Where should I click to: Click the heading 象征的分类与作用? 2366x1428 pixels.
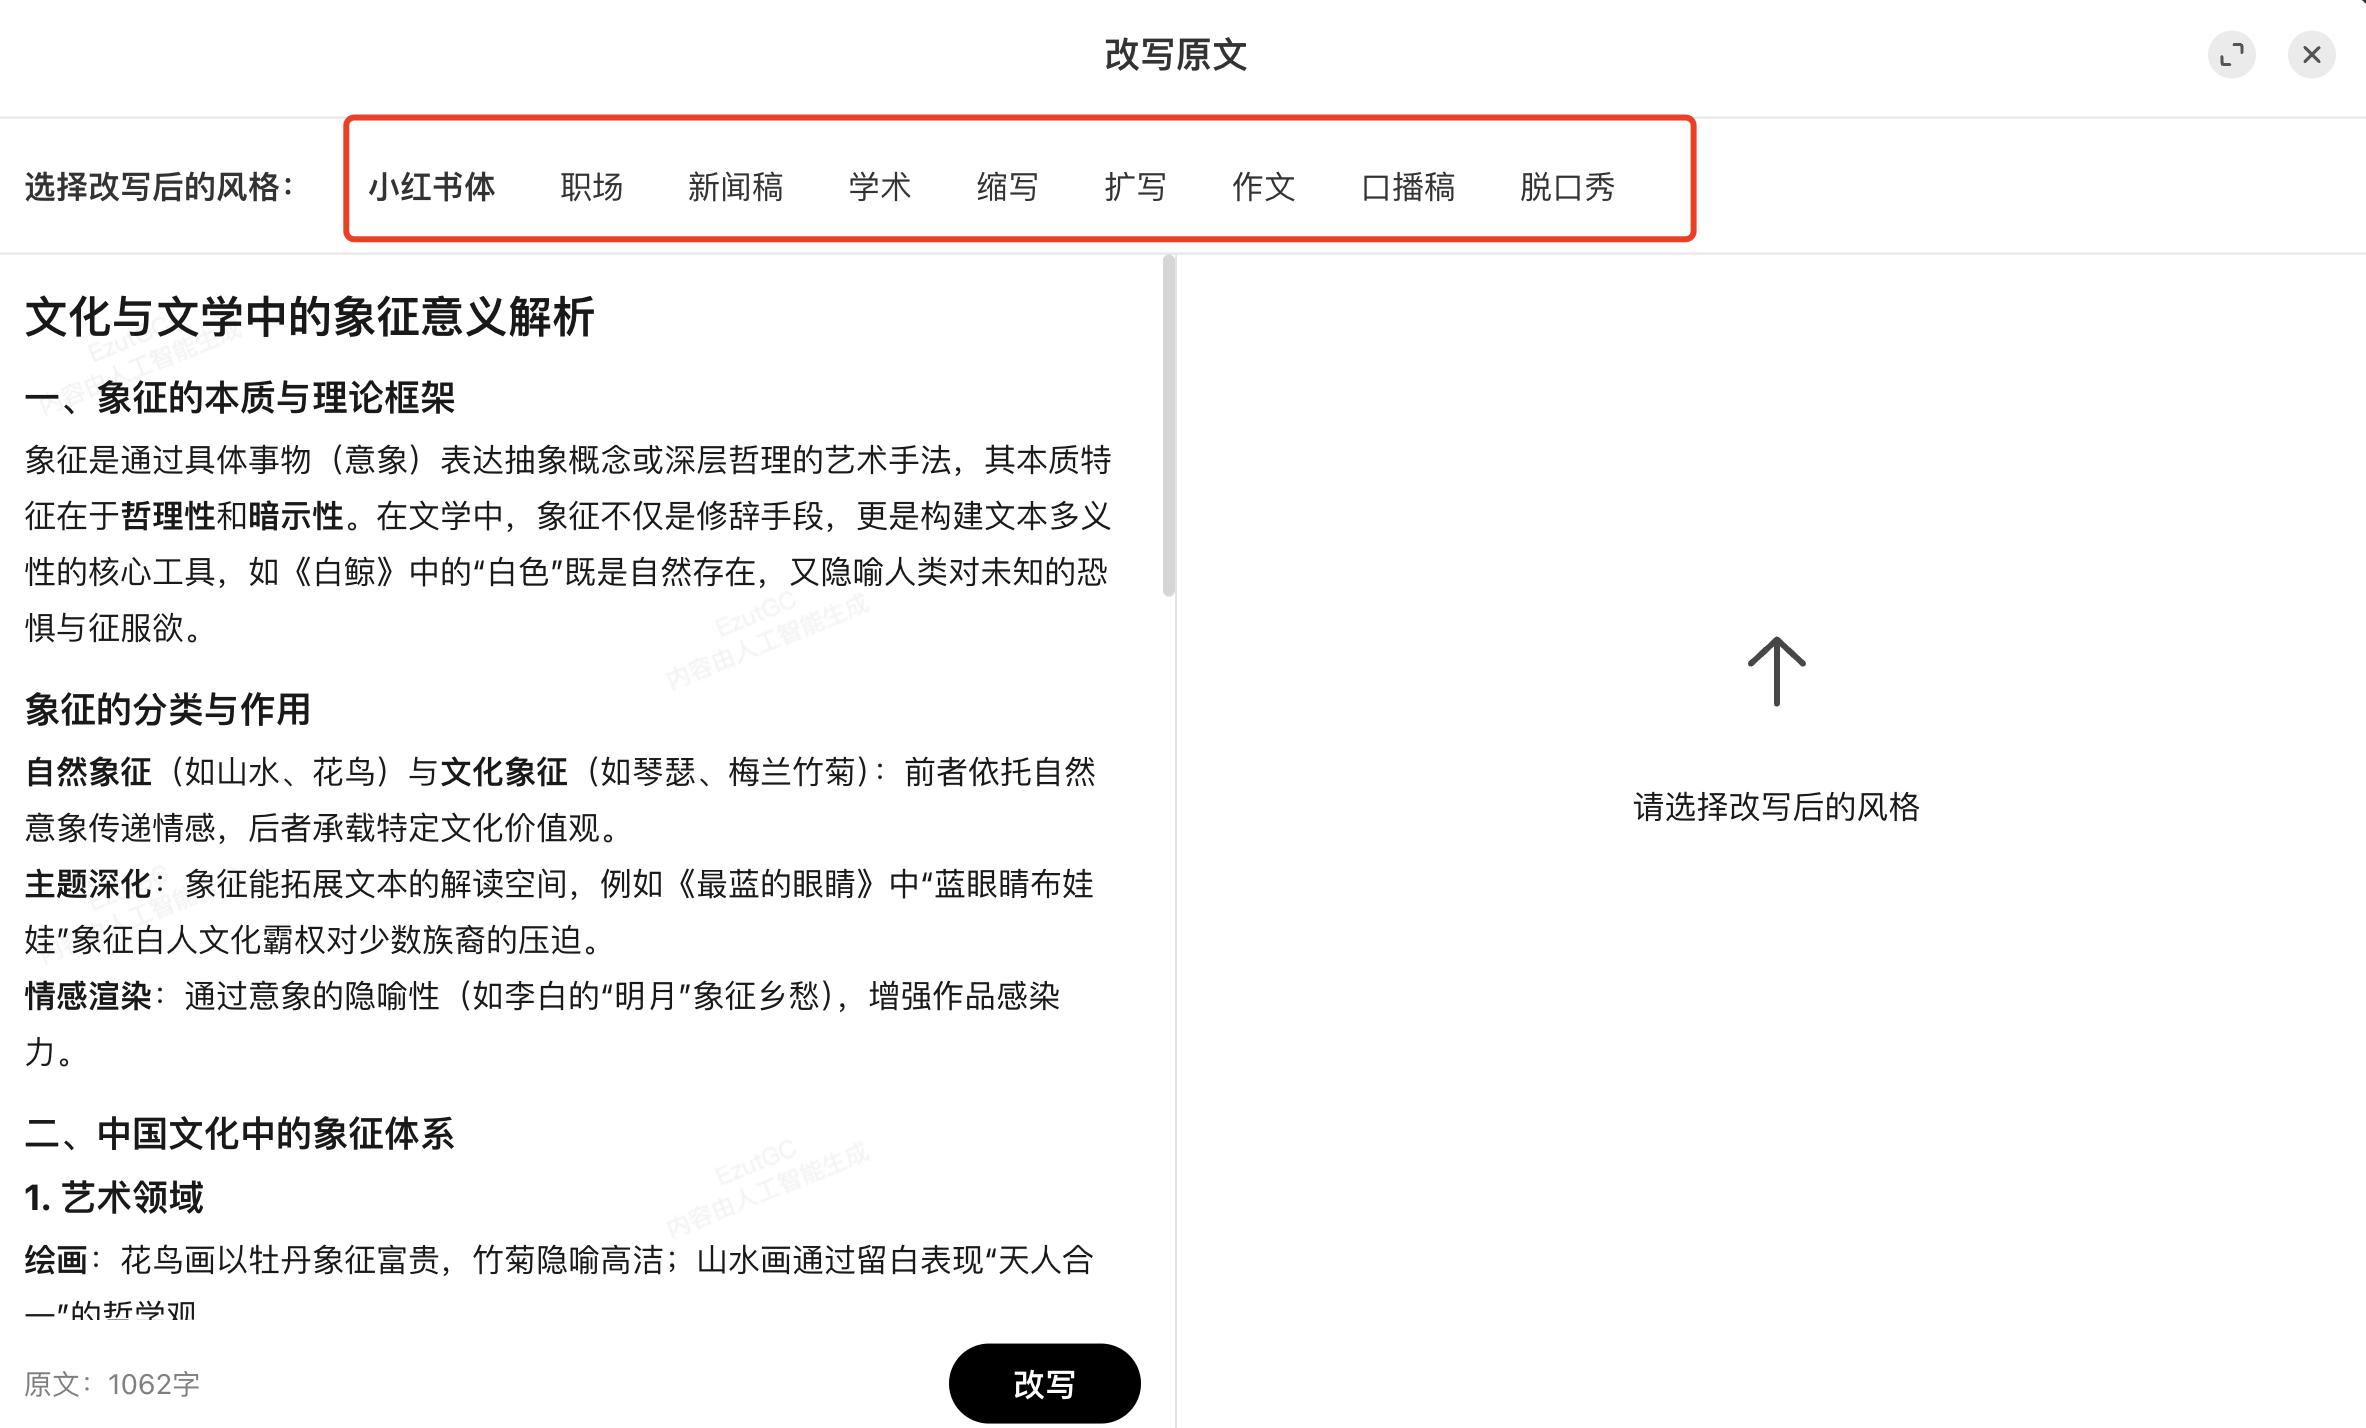168,709
